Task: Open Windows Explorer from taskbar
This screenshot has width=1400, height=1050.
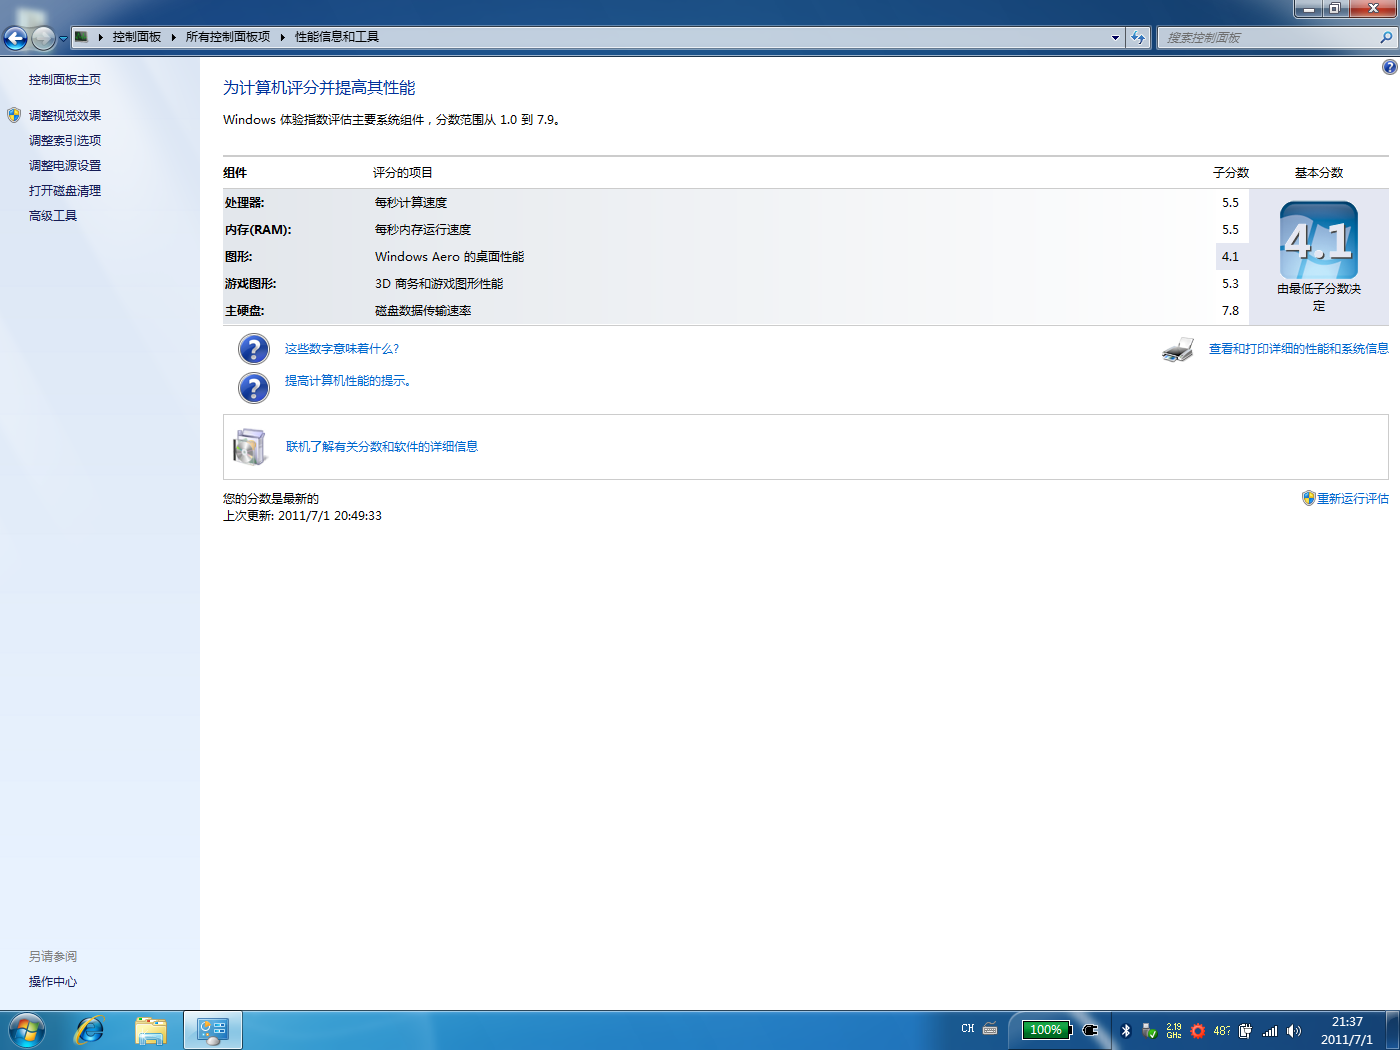Action: tap(151, 1030)
